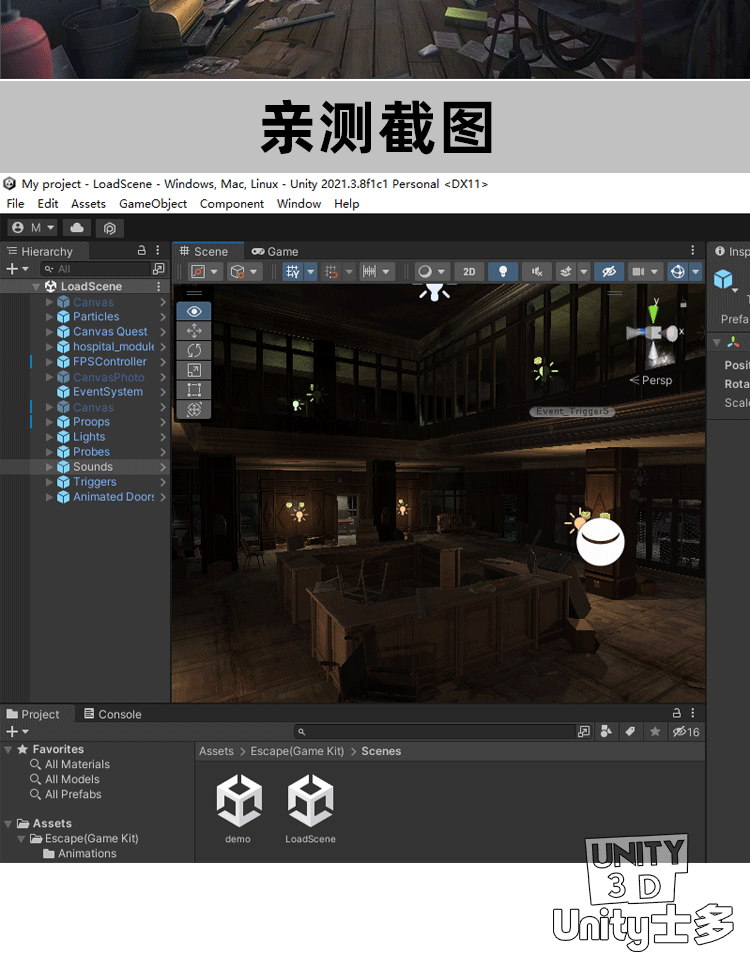Toggle grid visibility button
The height and width of the screenshot is (960, 750).
point(293,271)
